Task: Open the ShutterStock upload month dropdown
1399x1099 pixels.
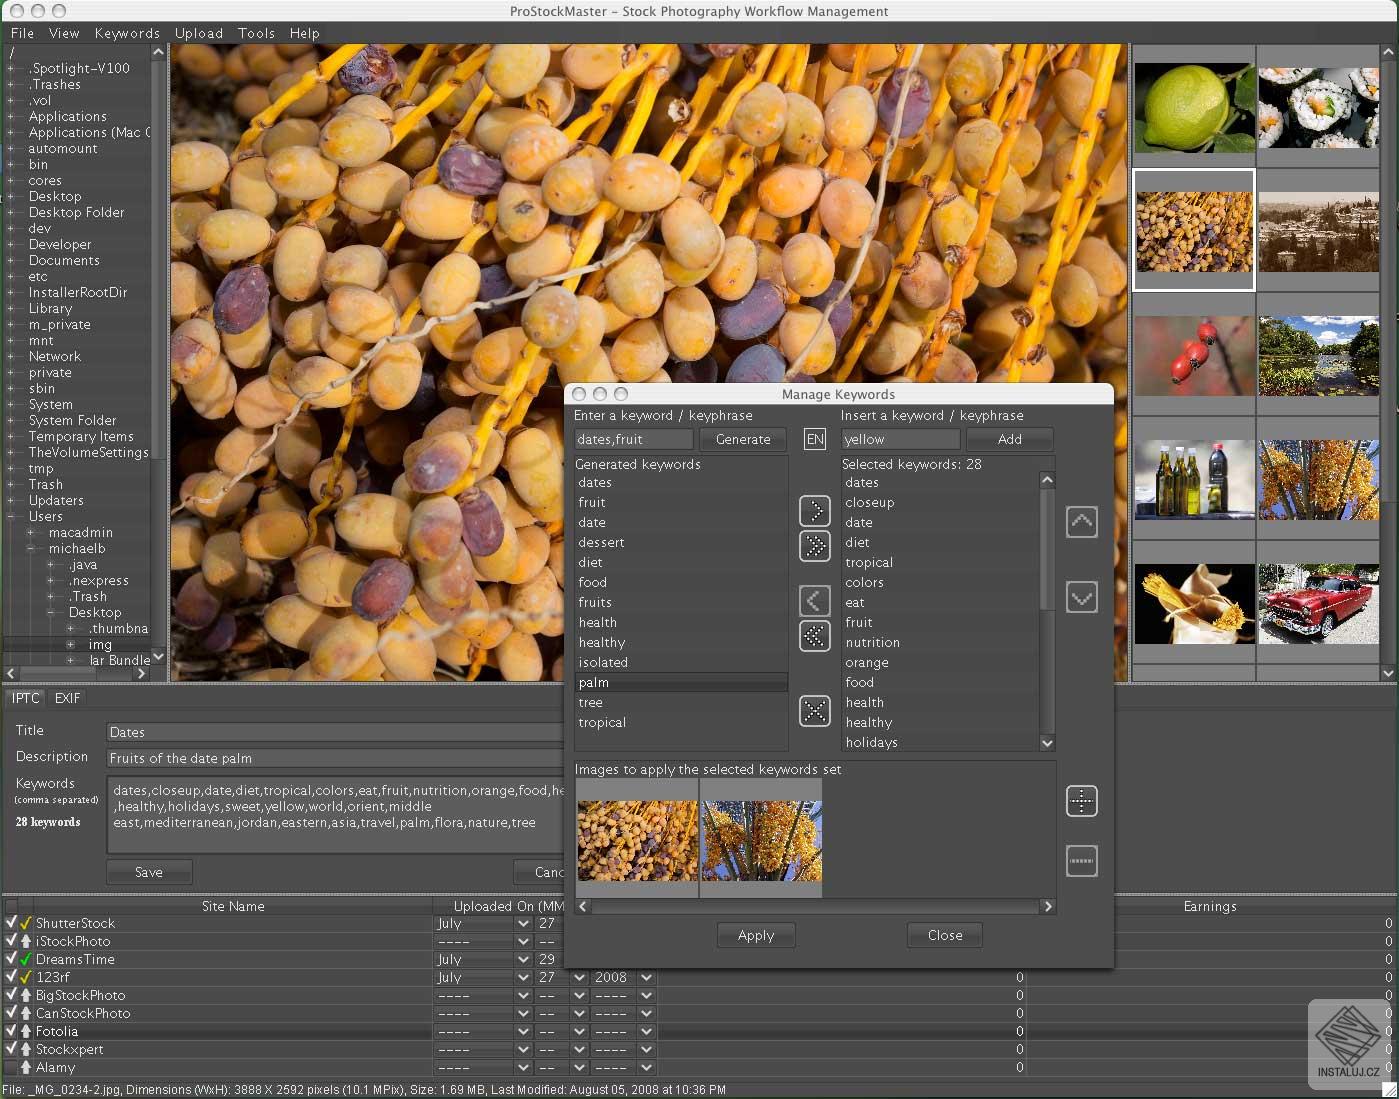Action: click(x=522, y=924)
